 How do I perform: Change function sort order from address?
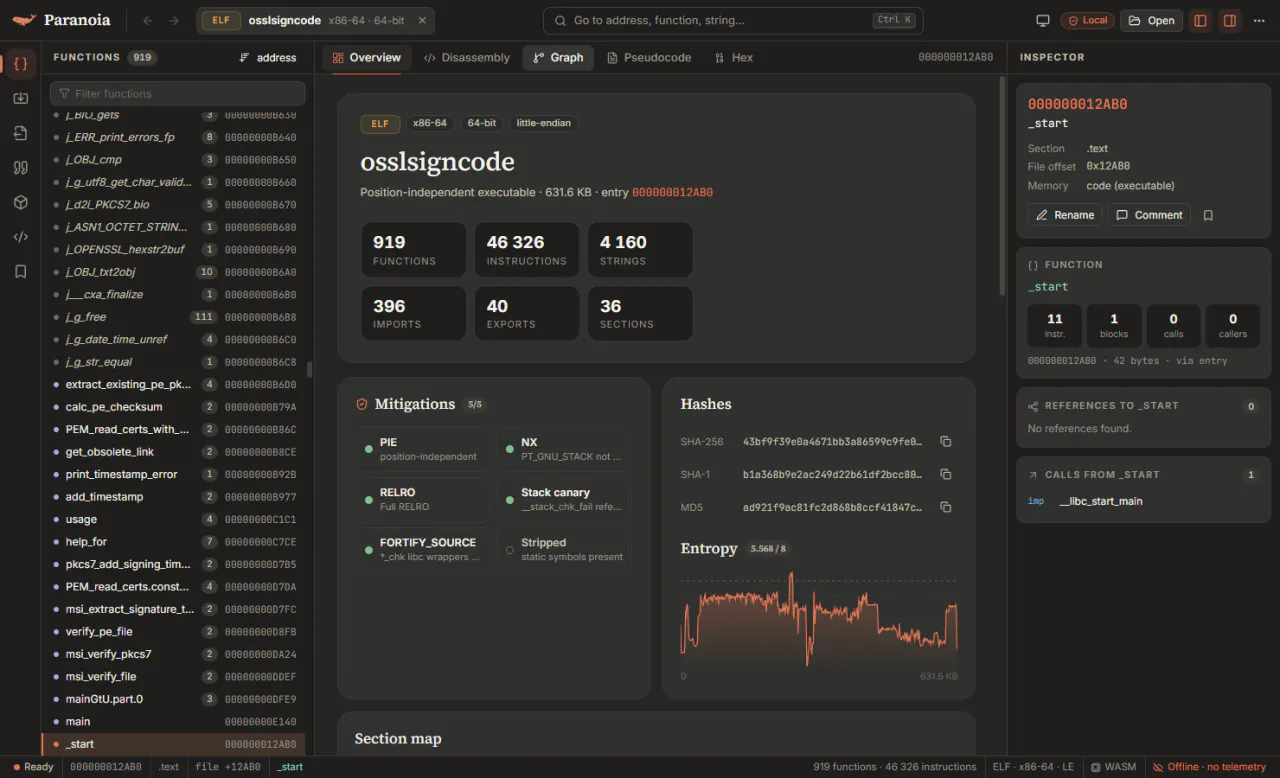pos(268,58)
